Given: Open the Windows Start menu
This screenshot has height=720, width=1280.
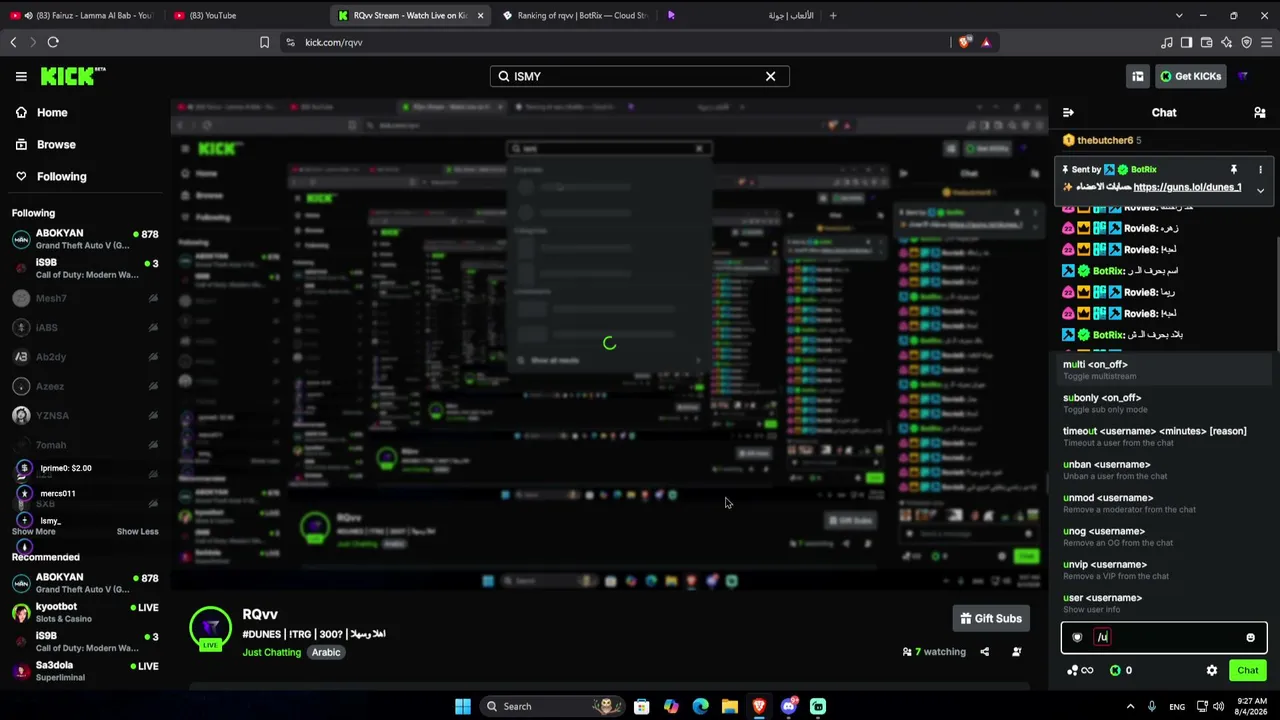Looking at the screenshot, I should pos(462,706).
